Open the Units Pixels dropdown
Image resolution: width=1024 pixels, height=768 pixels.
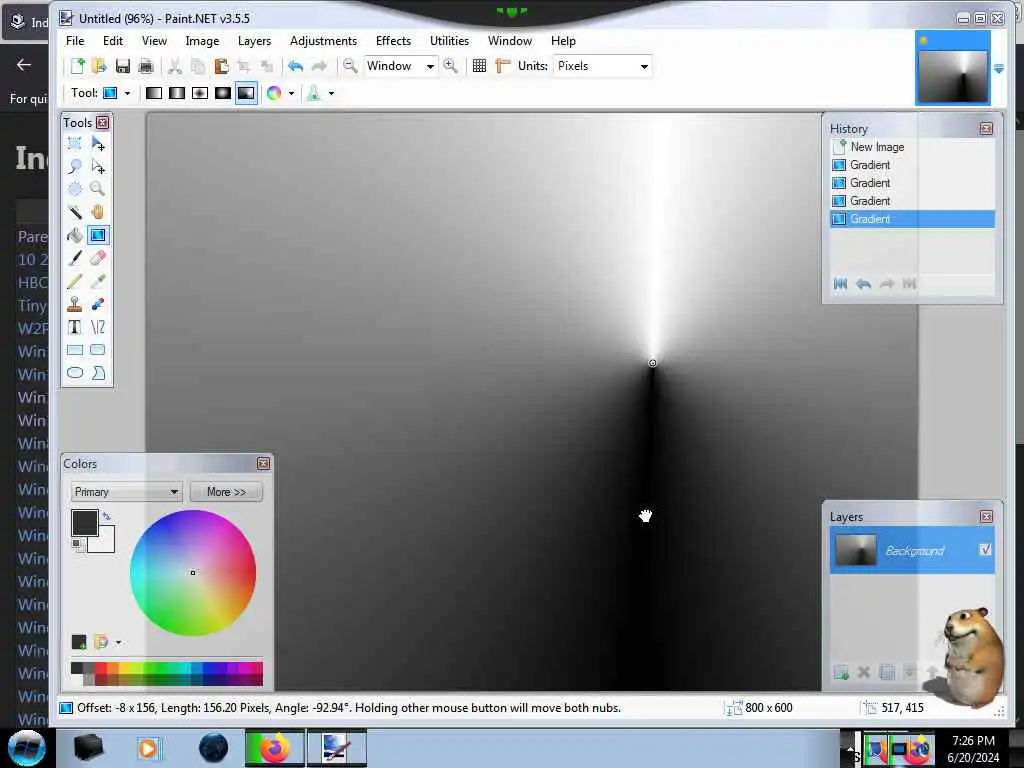(x=603, y=66)
